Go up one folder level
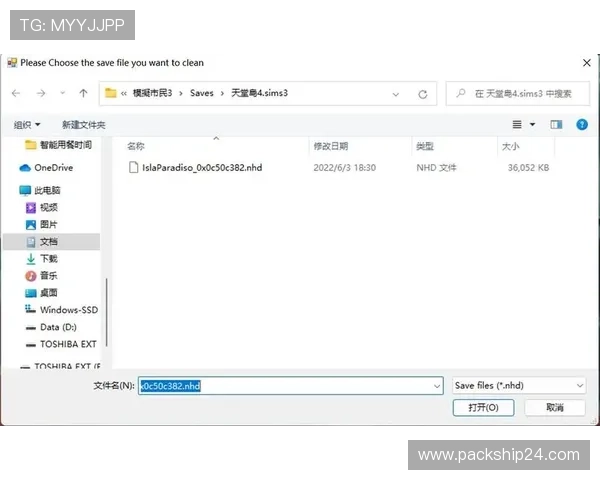This screenshot has width=600, height=480. tap(83, 93)
